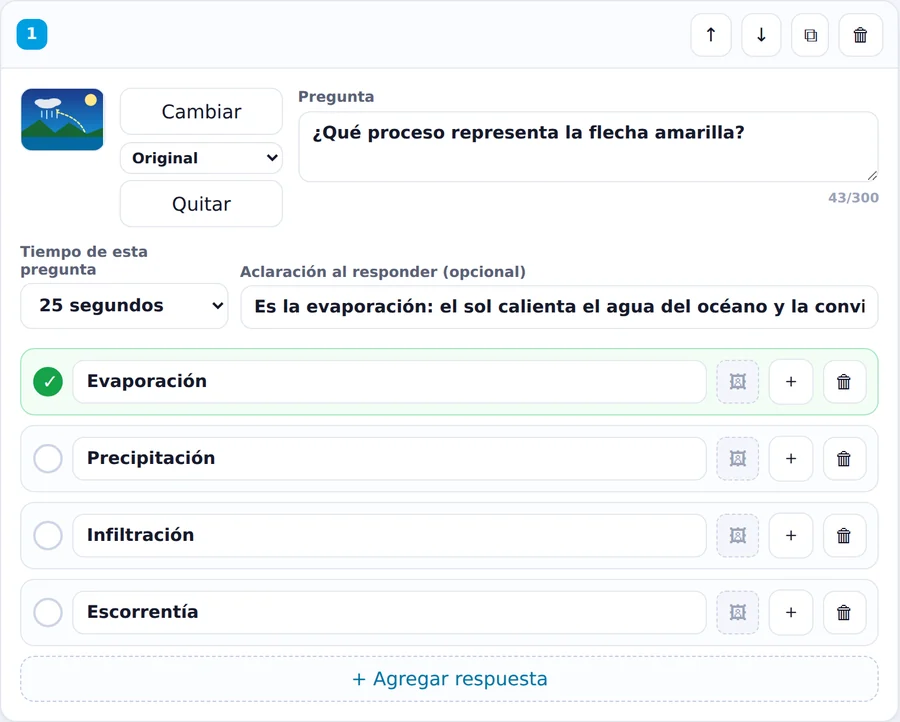Image resolution: width=900 pixels, height=722 pixels.
Task: Move question 1 up with the arrow
Action: [711, 35]
